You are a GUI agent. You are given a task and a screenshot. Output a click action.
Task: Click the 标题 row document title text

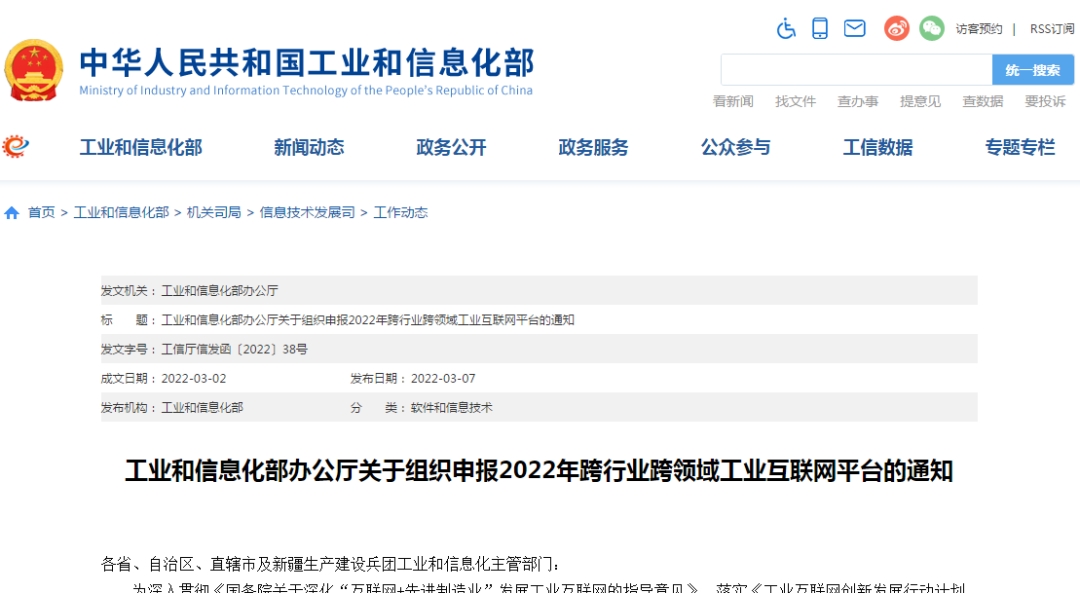tap(368, 320)
